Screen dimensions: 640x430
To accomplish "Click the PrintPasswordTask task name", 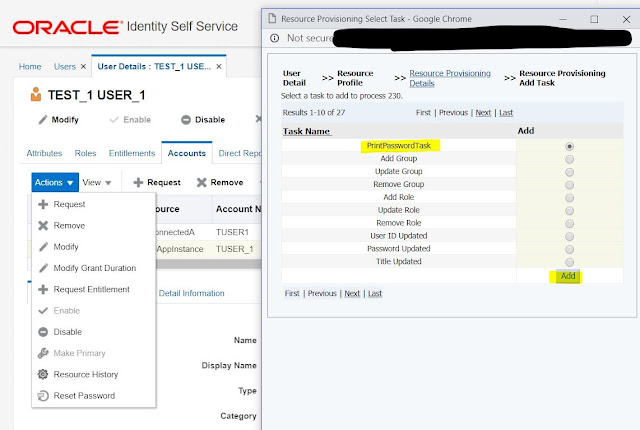I will coord(399,146).
